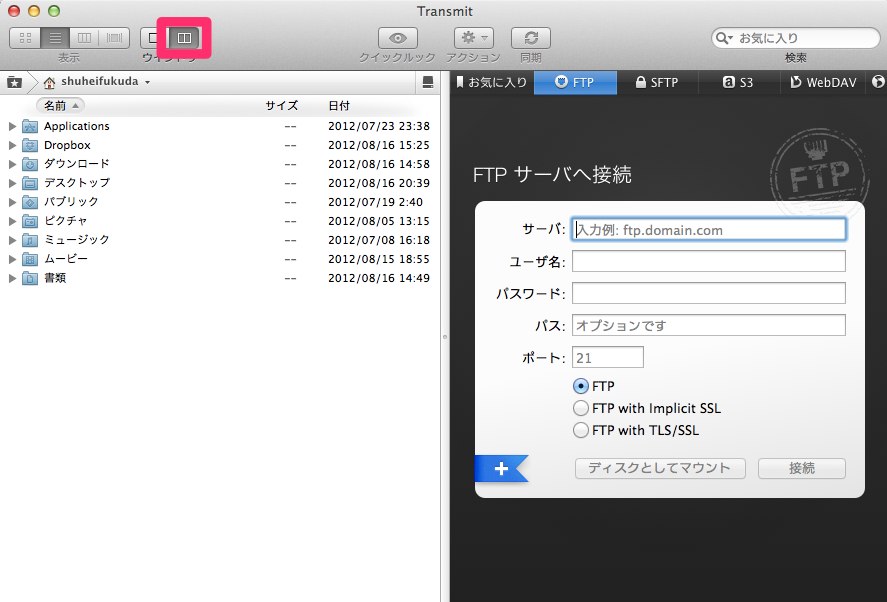This screenshot has height=602, width=887.
Task: Select the plain FTP radio button
Action: 581,386
